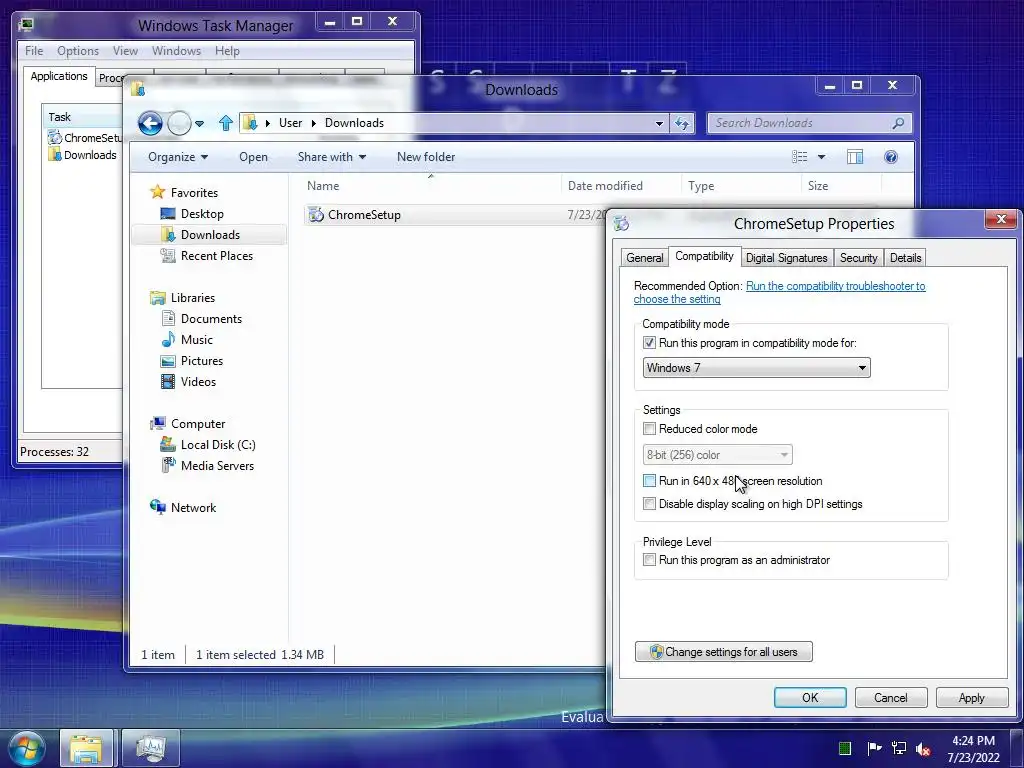The width and height of the screenshot is (1024, 768).
Task: Enable Reduced color mode checkbox
Action: pos(649,429)
